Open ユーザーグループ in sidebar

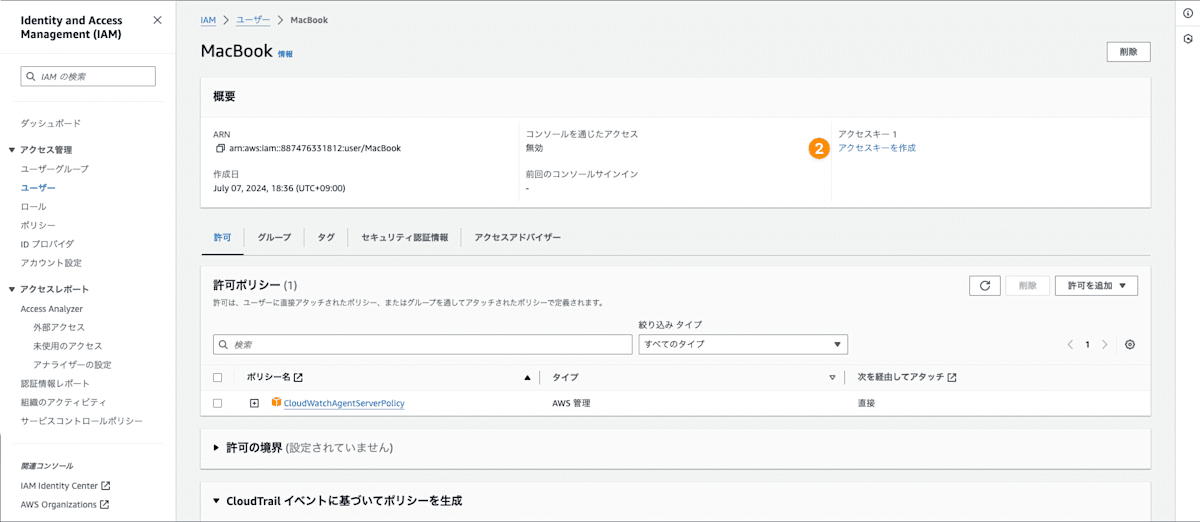click(55, 169)
